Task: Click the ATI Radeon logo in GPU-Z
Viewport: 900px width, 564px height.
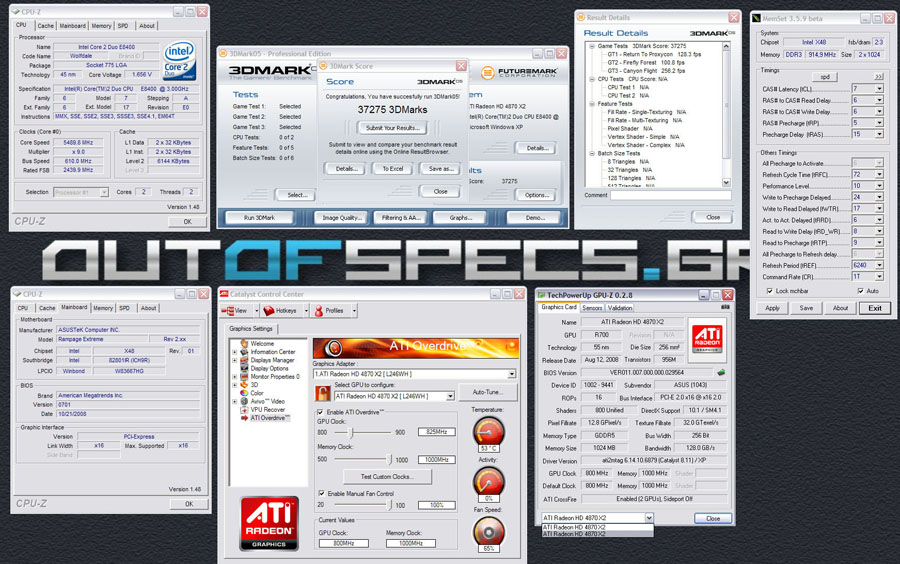Action: coord(707,339)
